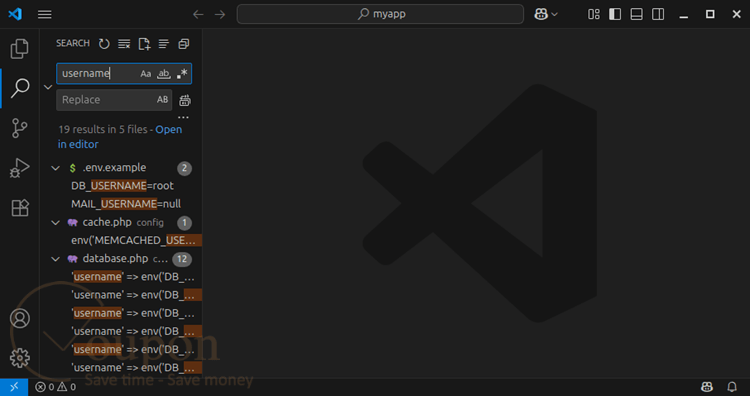Click the Replace All icon
The width and height of the screenshot is (750, 396).
click(x=185, y=100)
